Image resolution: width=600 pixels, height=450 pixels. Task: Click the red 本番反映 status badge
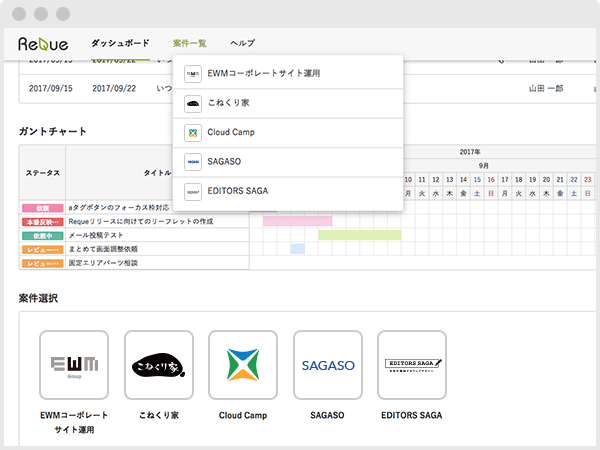click(42, 222)
